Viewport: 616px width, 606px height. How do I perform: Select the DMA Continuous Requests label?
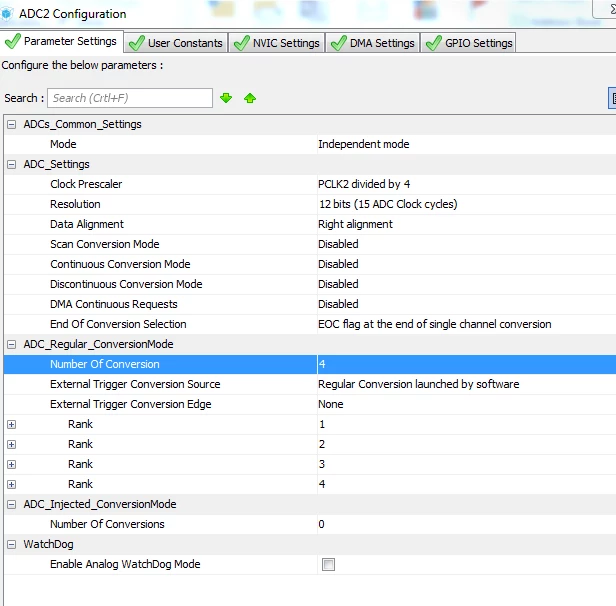point(114,304)
